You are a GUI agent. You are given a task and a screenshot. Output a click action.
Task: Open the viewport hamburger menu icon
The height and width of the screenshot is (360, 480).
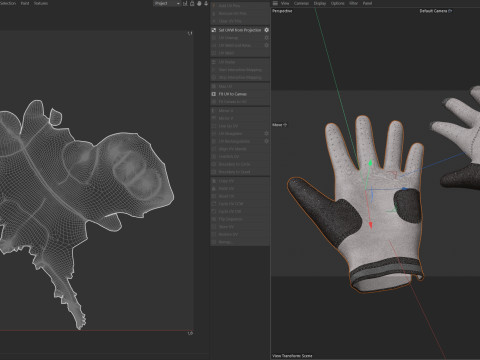(275, 3)
